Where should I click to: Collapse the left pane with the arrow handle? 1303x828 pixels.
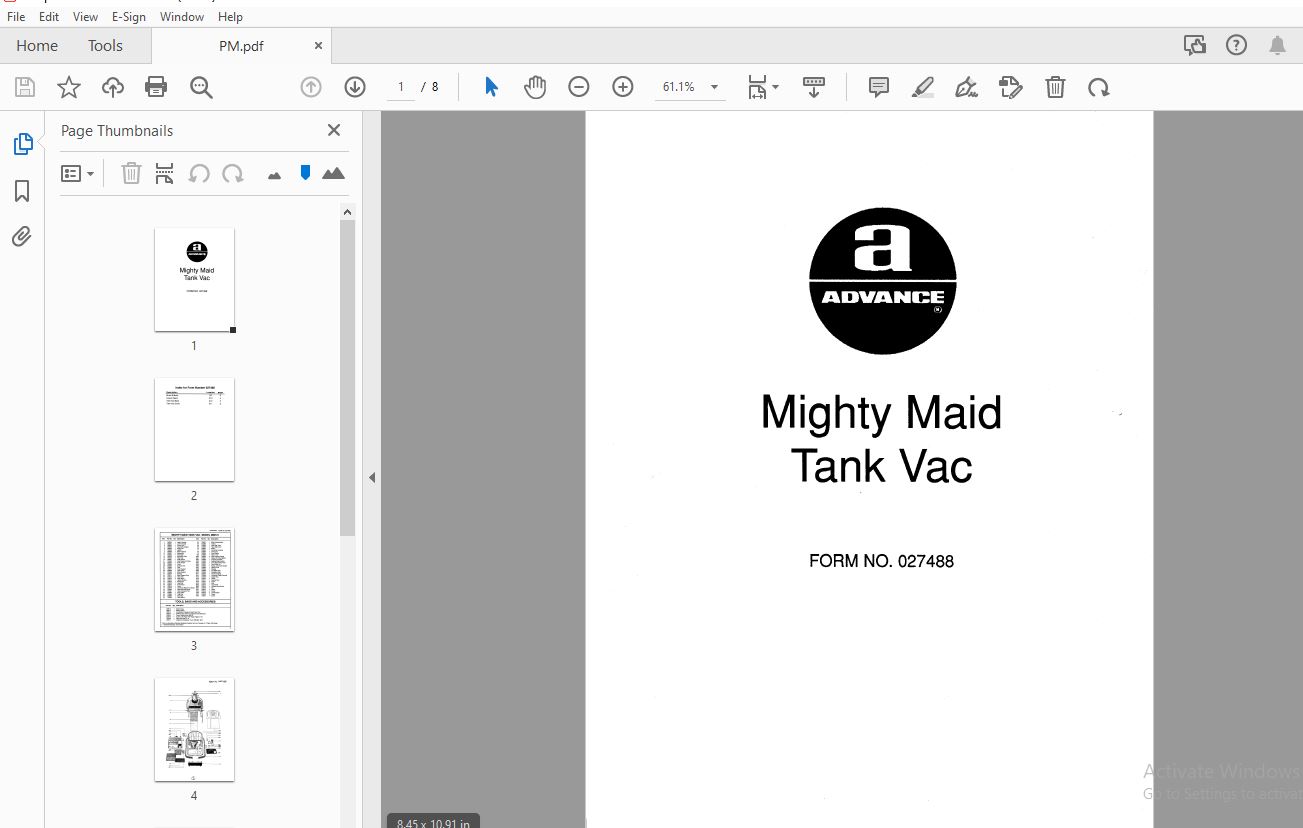pos(371,477)
